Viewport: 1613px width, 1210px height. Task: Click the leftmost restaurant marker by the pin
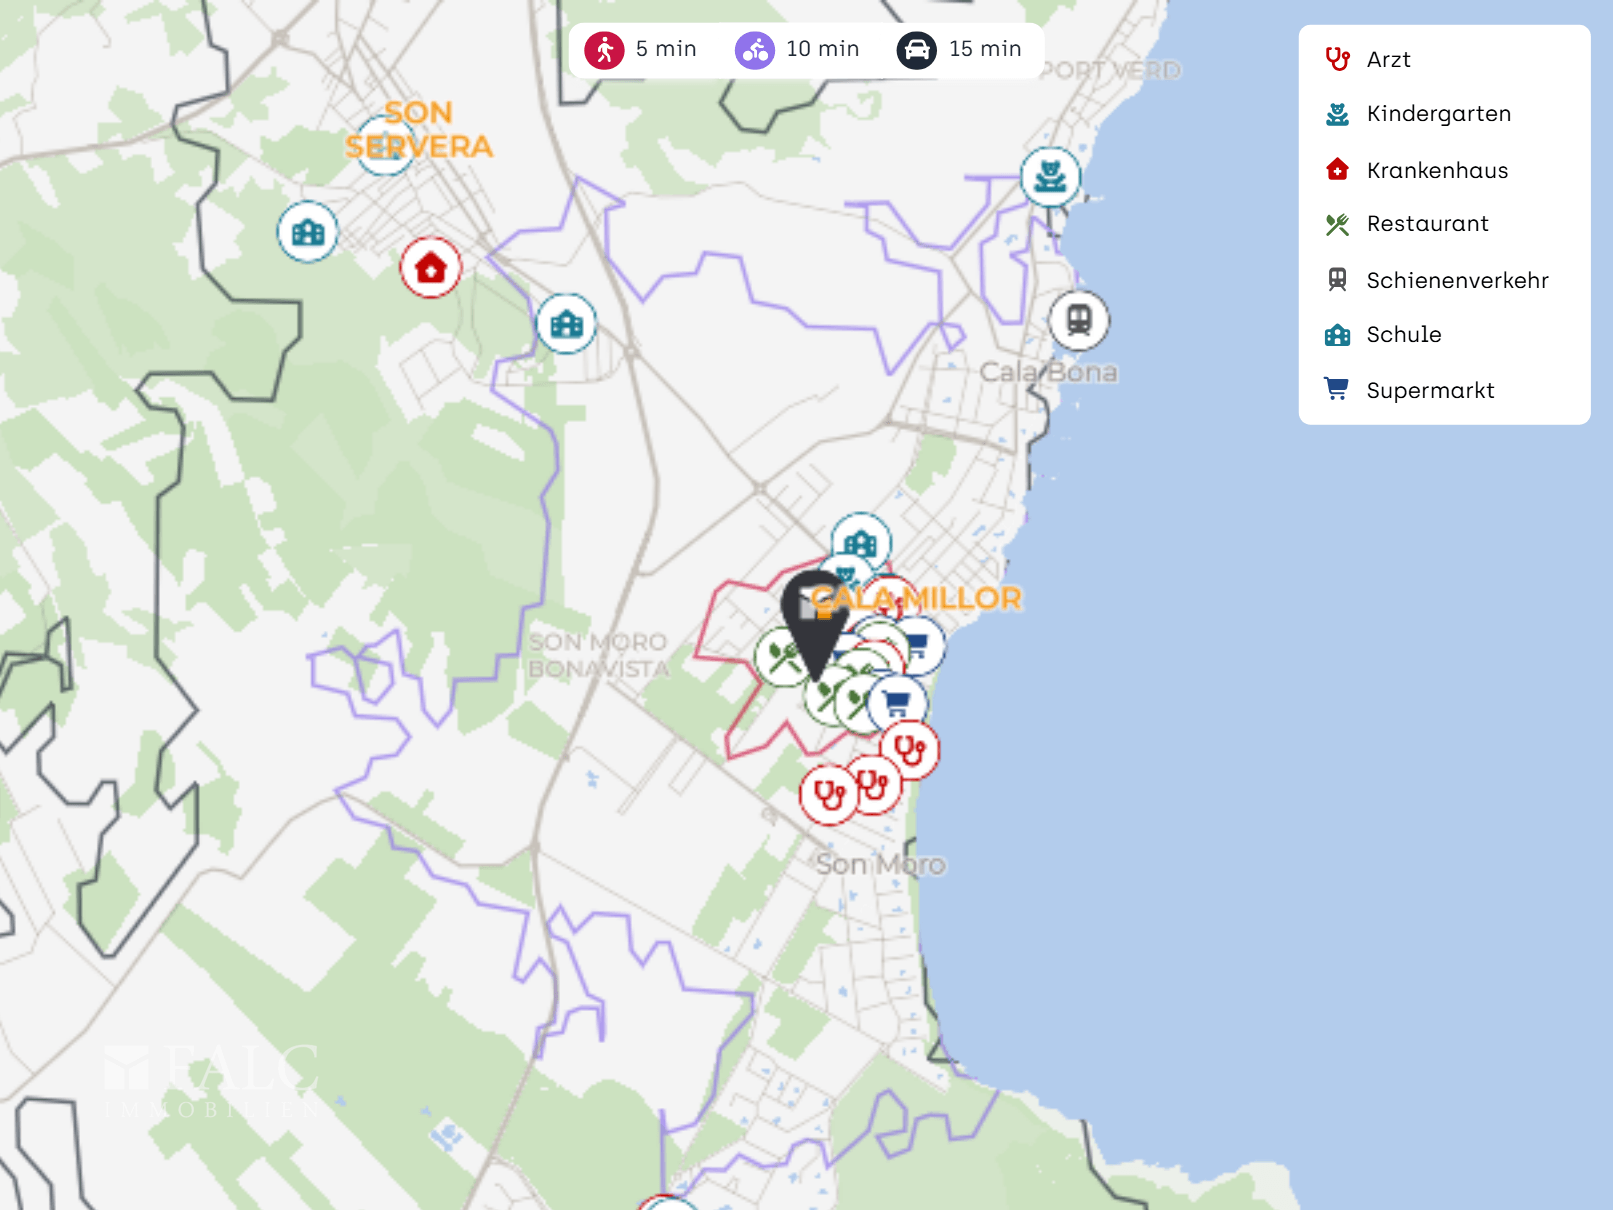click(781, 658)
